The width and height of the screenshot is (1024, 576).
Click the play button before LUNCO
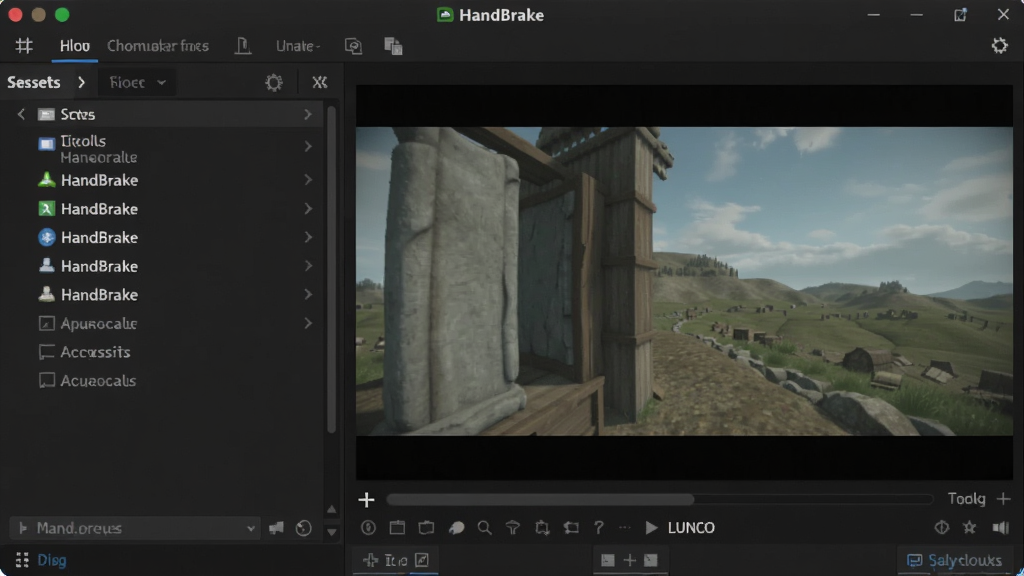point(651,528)
